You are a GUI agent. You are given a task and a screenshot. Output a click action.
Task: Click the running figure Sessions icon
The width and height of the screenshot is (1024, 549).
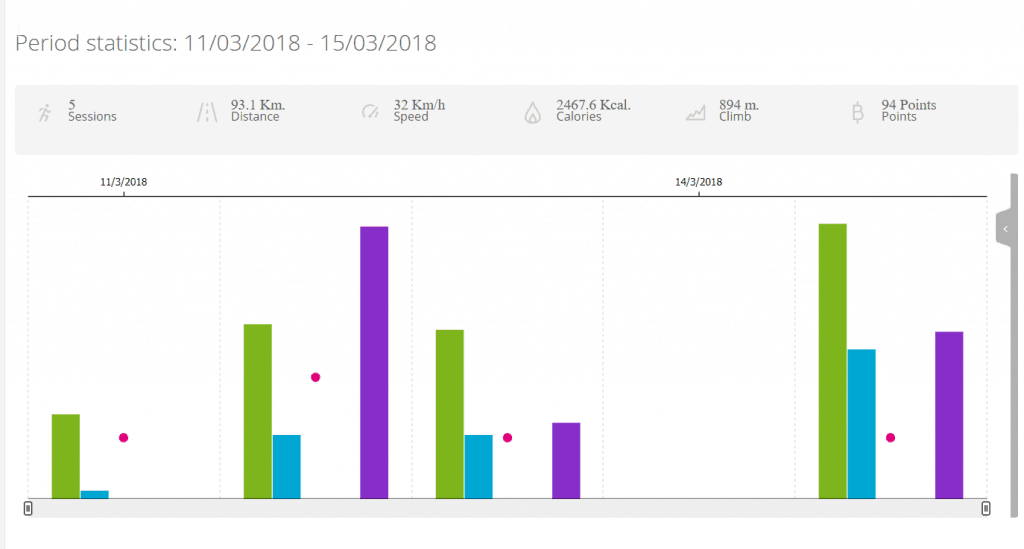(x=44, y=112)
